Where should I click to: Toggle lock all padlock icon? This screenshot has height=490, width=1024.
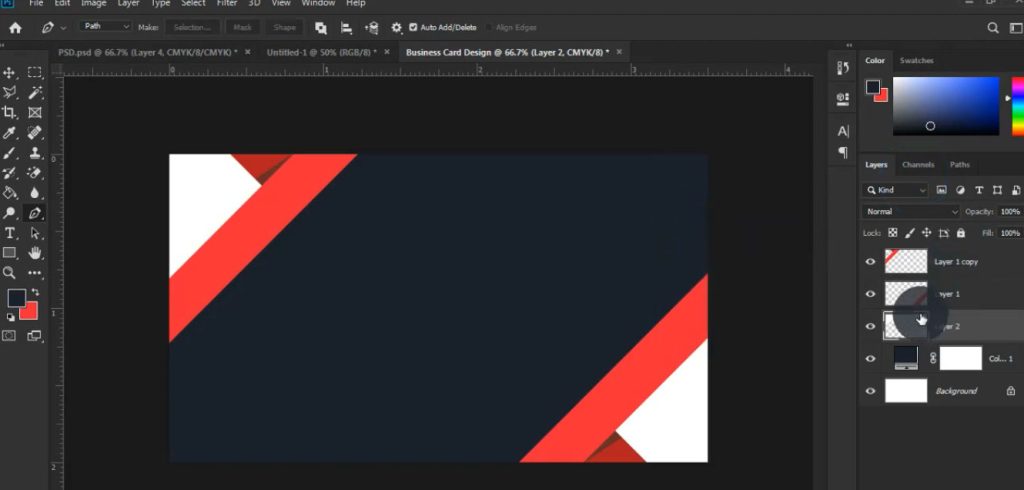coord(961,233)
